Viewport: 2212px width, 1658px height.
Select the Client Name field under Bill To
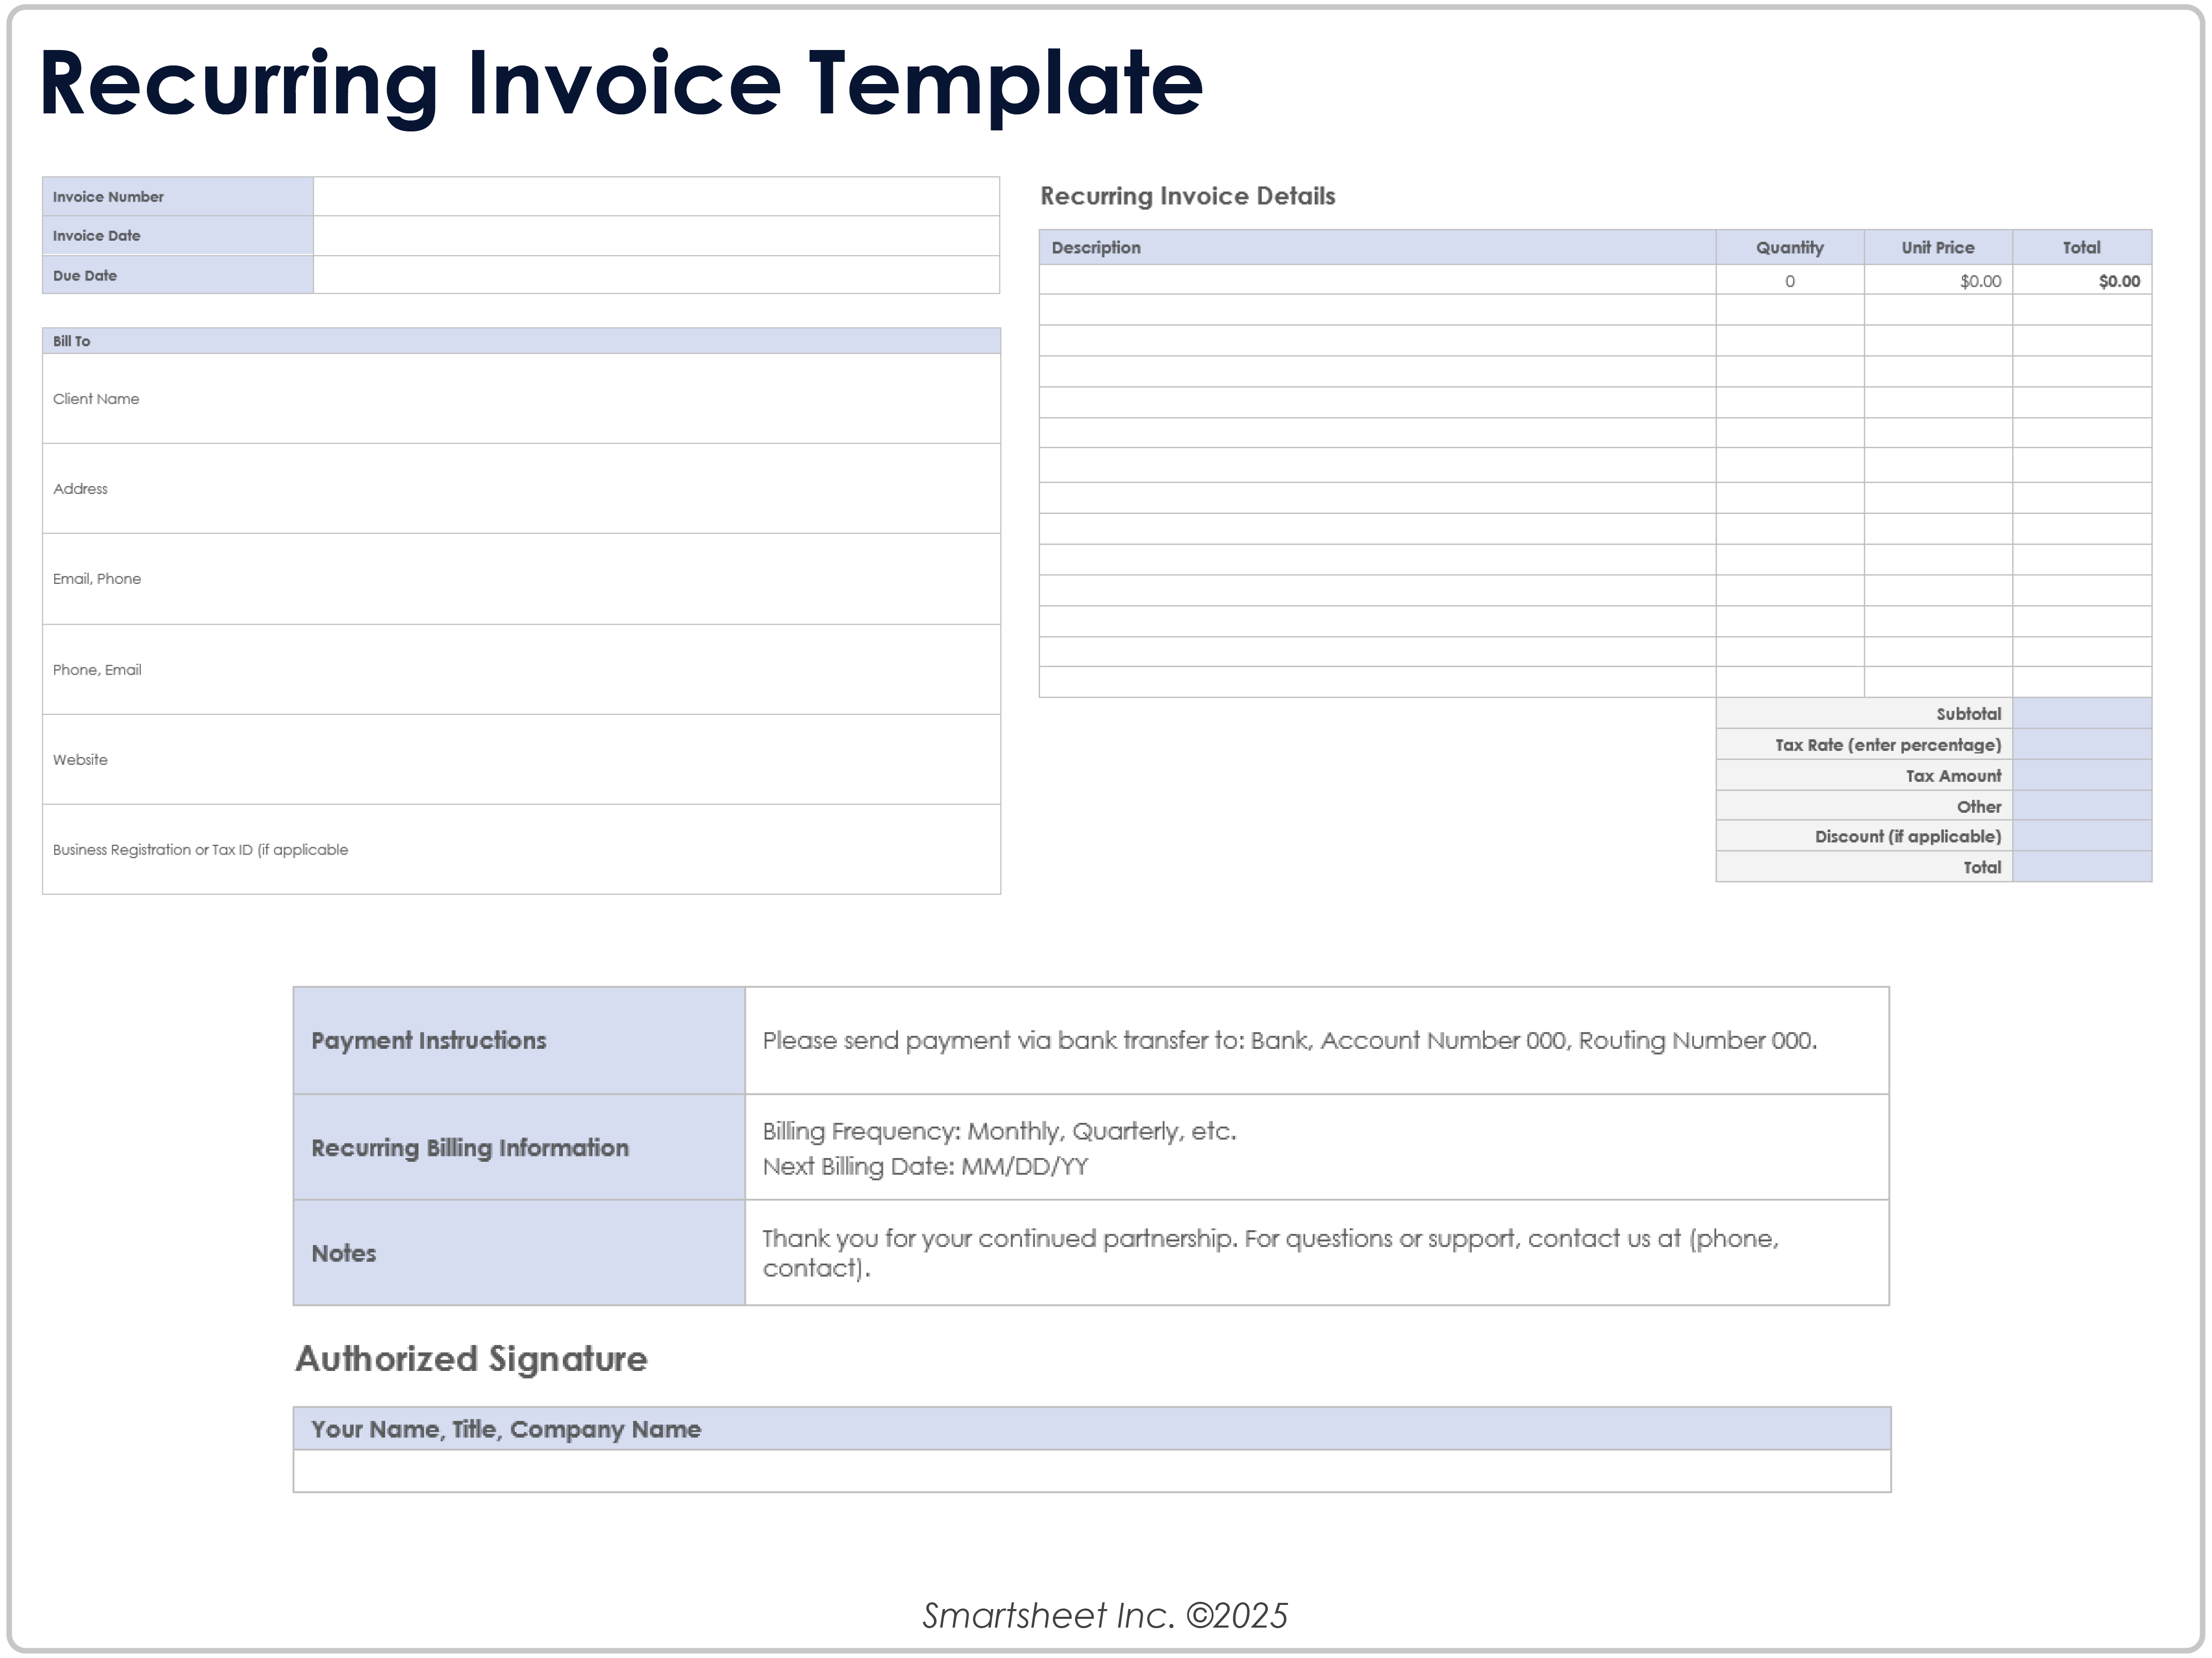(520, 399)
